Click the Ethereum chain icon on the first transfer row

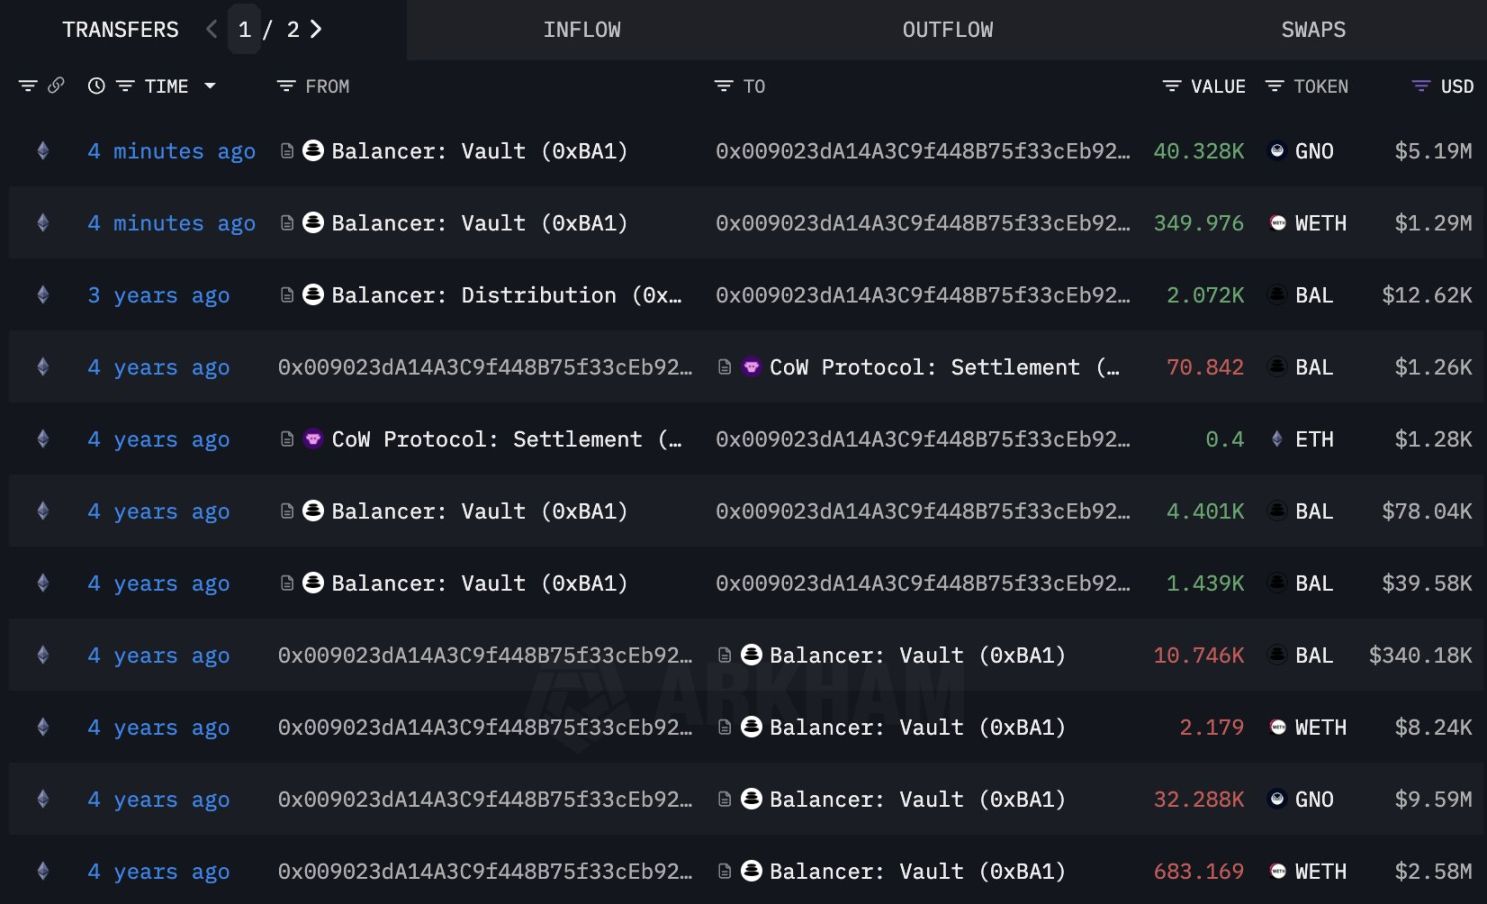pos(42,151)
